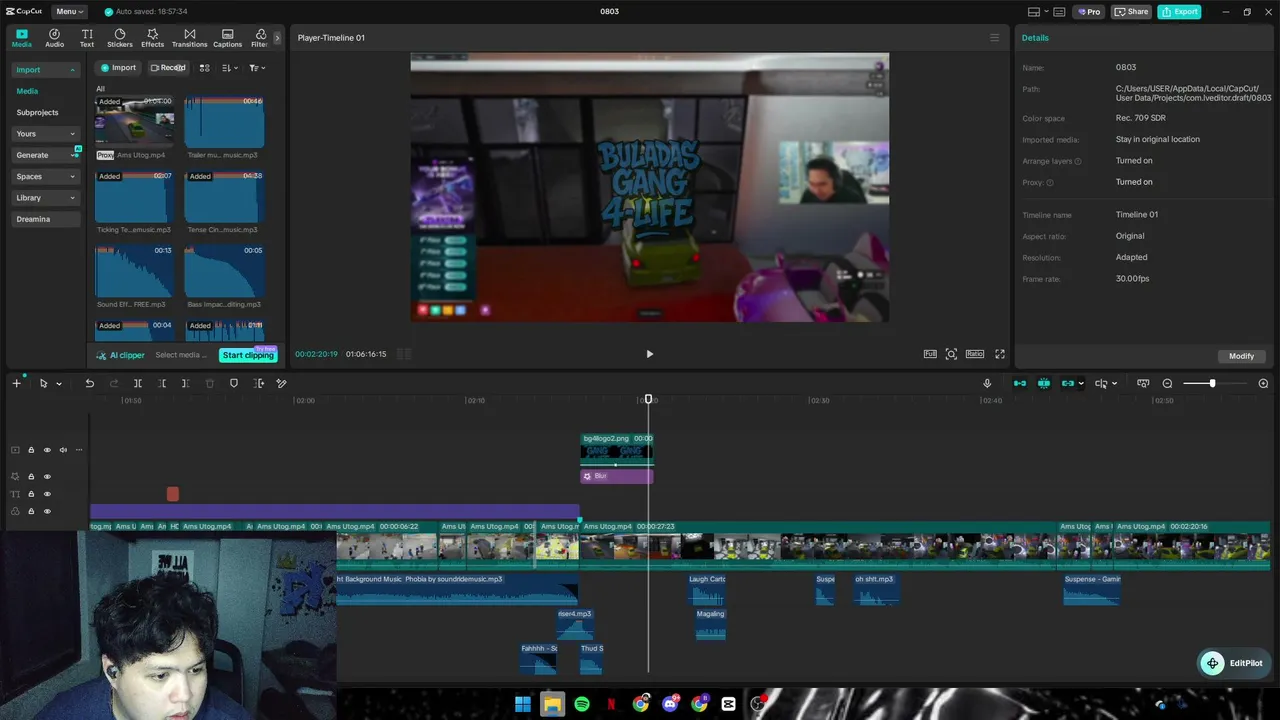
Task: Toggle main track magnet
Action: pos(1020,383)
